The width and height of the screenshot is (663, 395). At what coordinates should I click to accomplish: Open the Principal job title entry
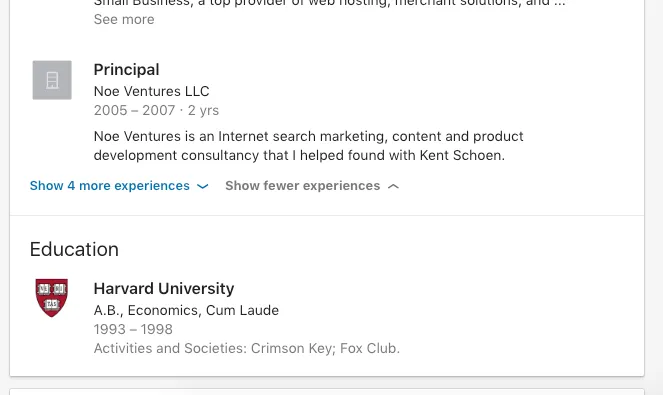tap(126, 70)
